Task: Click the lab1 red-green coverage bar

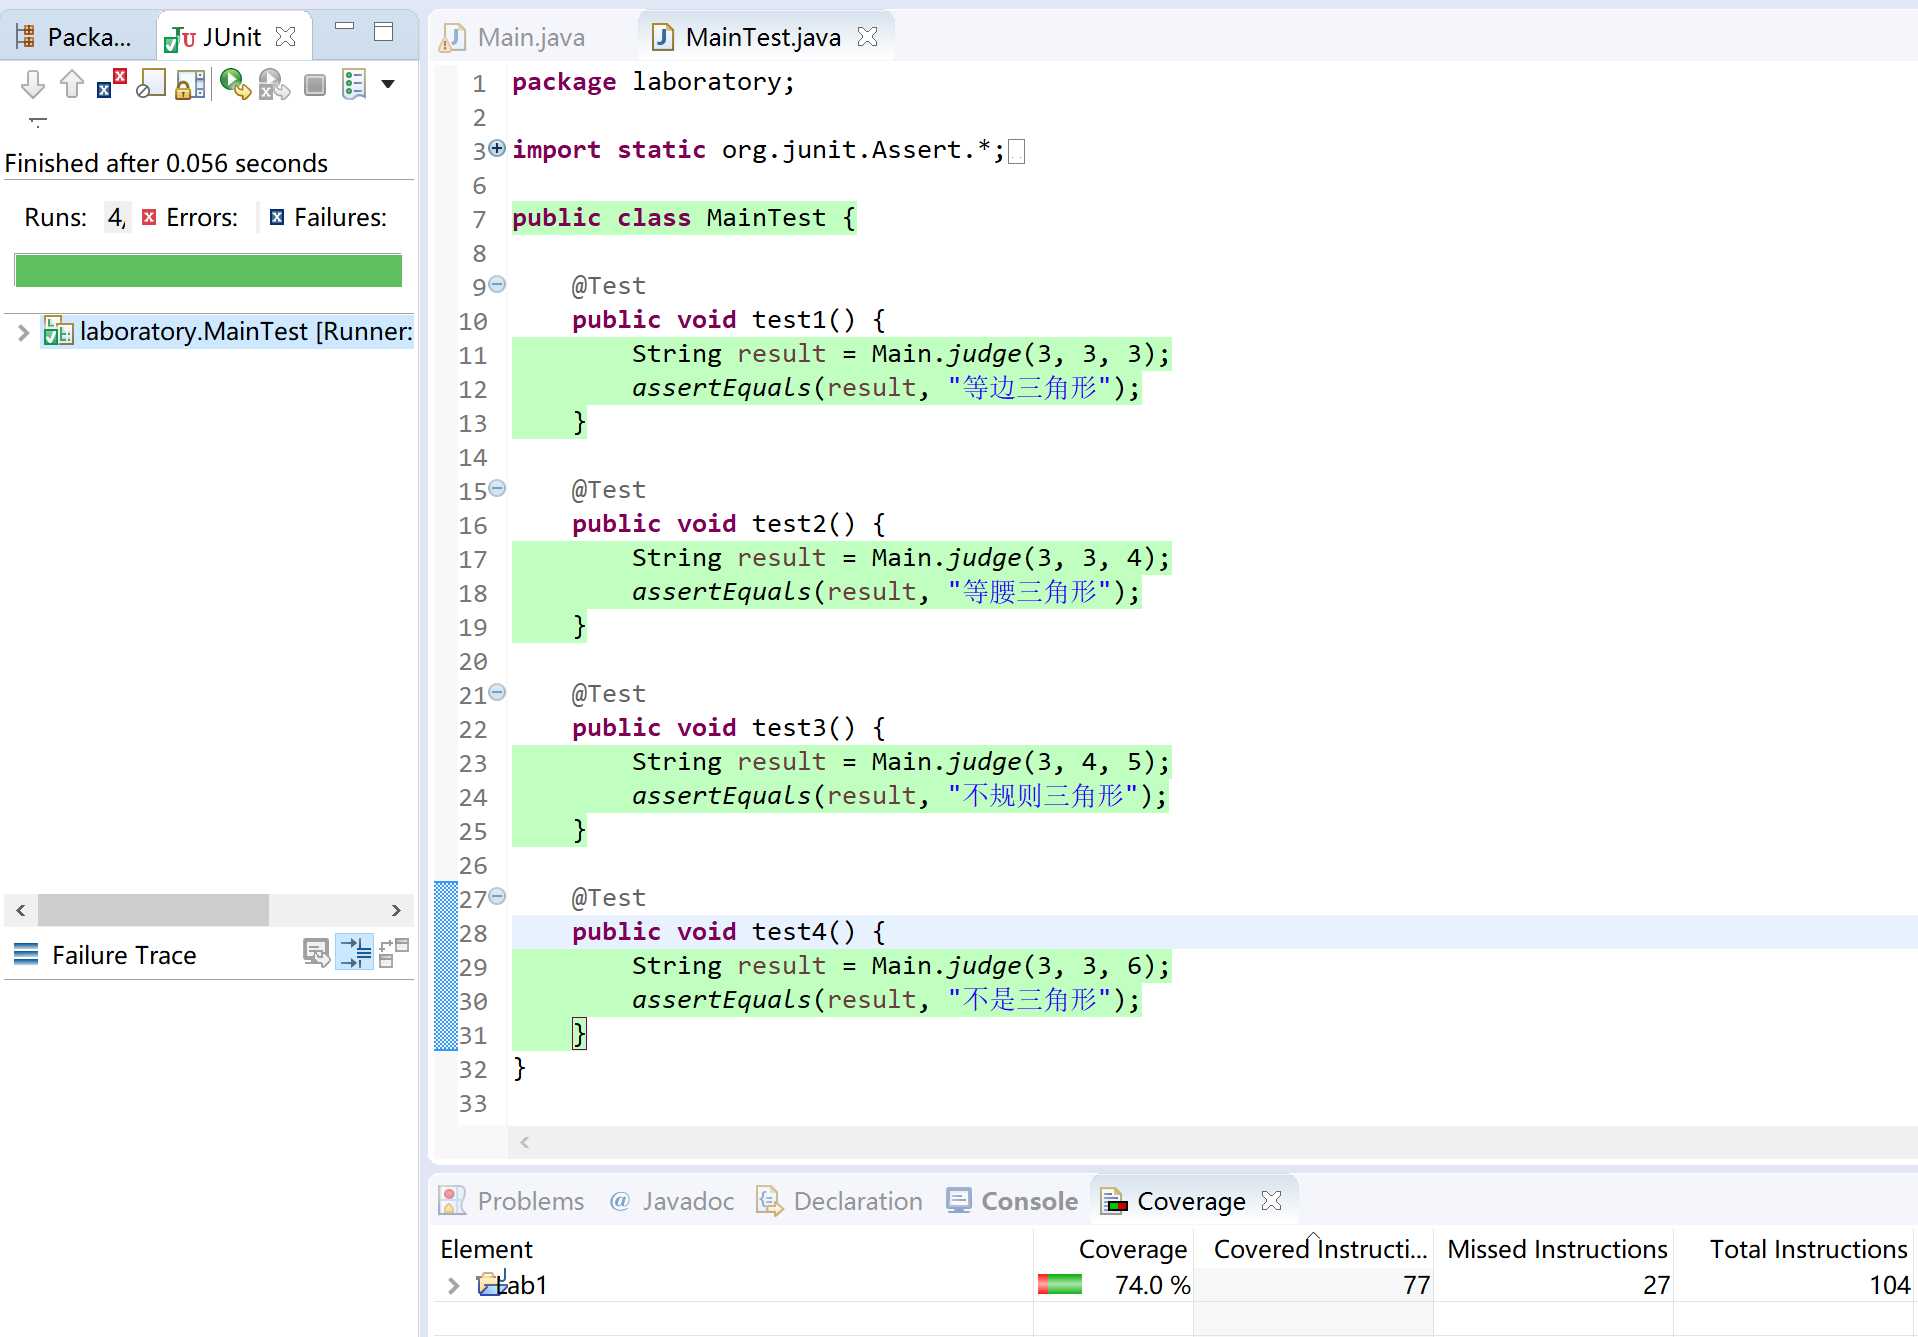Action: coord(1060,1285)
